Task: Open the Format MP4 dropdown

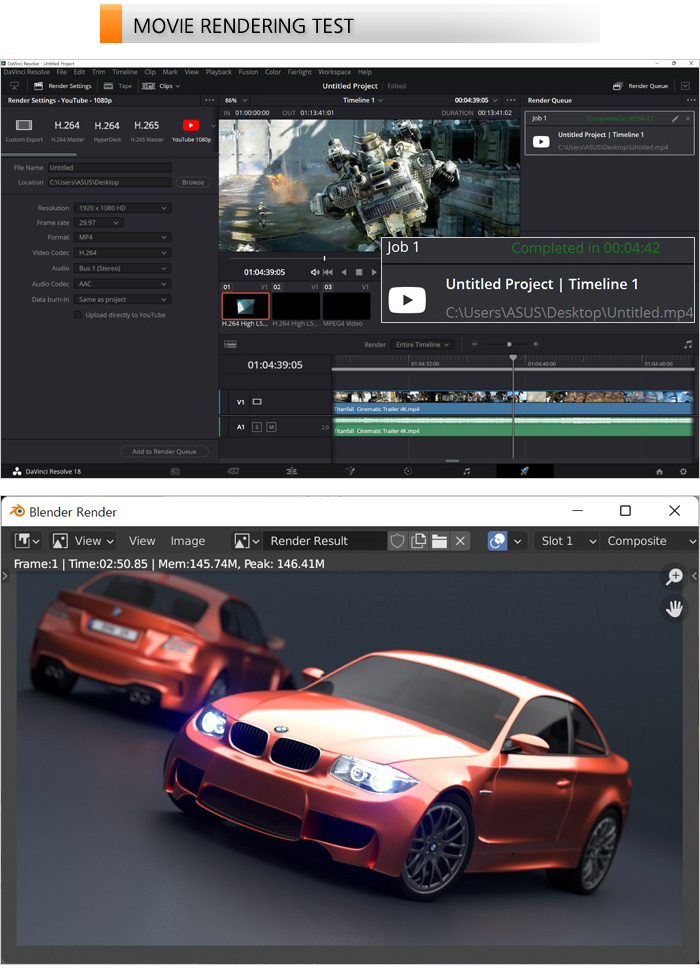Action: click(x=122, y=237)
